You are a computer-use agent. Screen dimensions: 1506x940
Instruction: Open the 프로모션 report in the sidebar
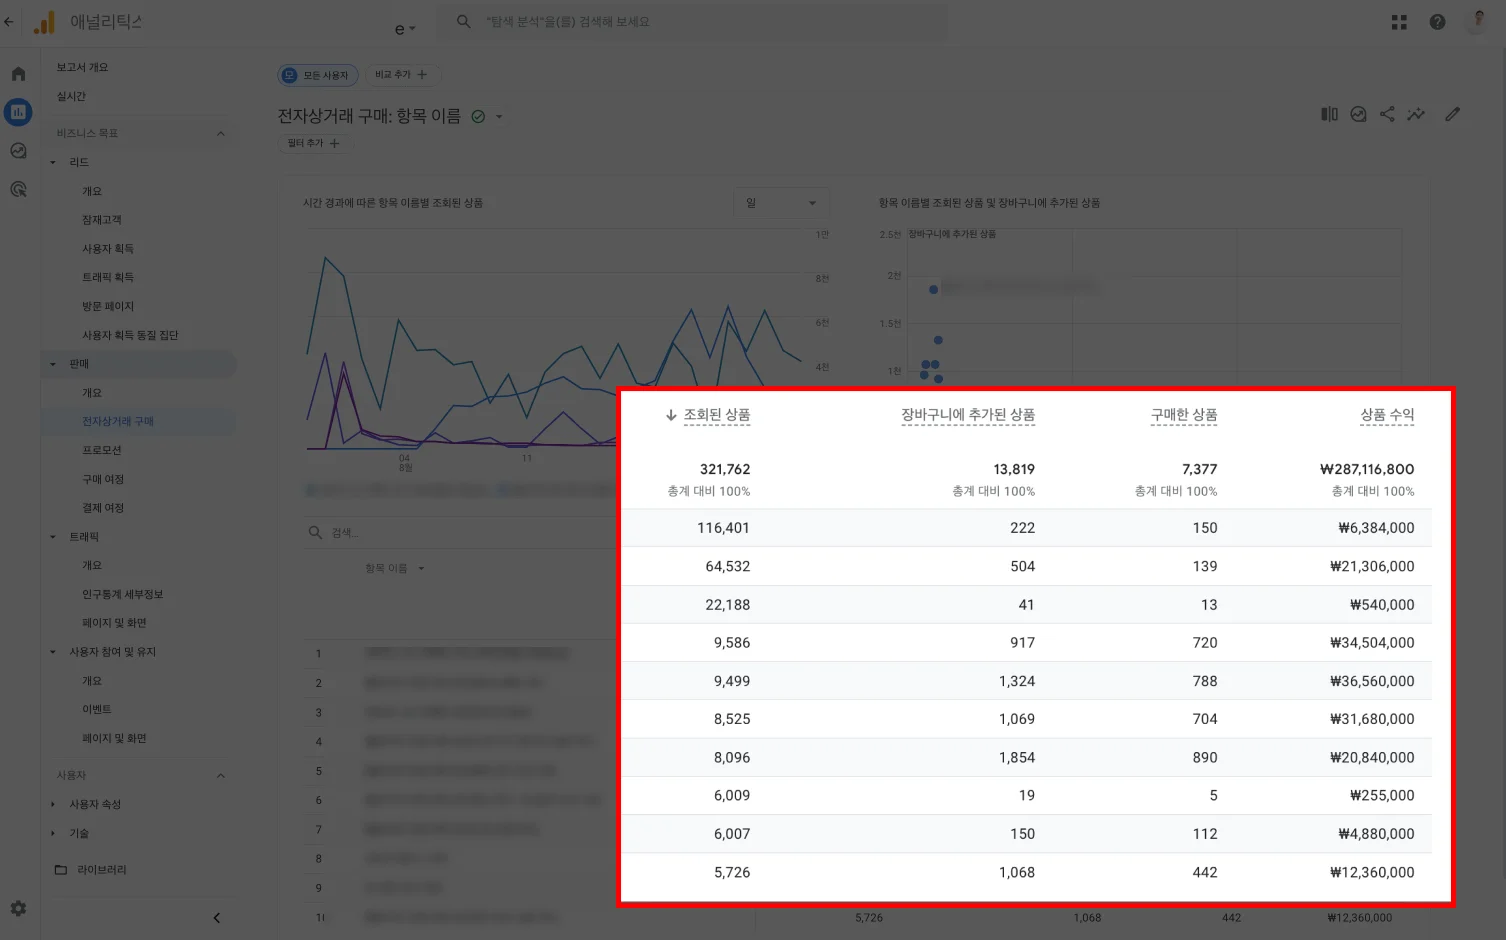102,449
